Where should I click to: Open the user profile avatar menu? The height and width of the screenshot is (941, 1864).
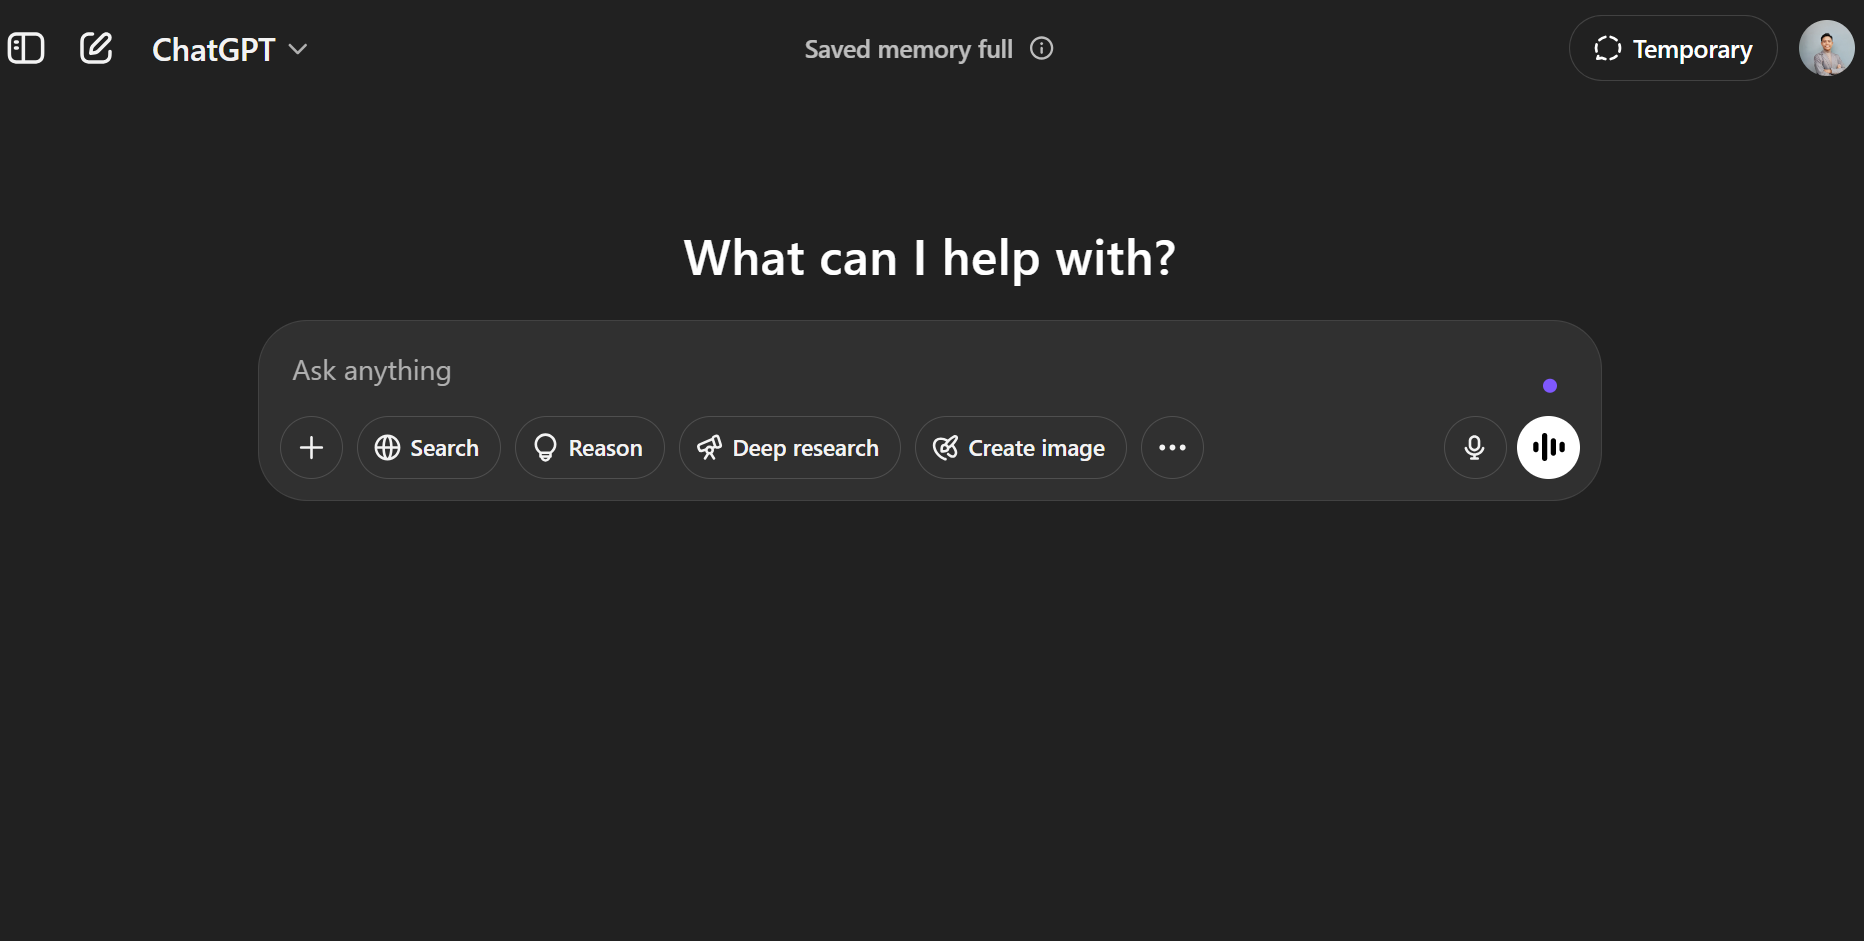pyautogui.click(x=1826, y=48)
